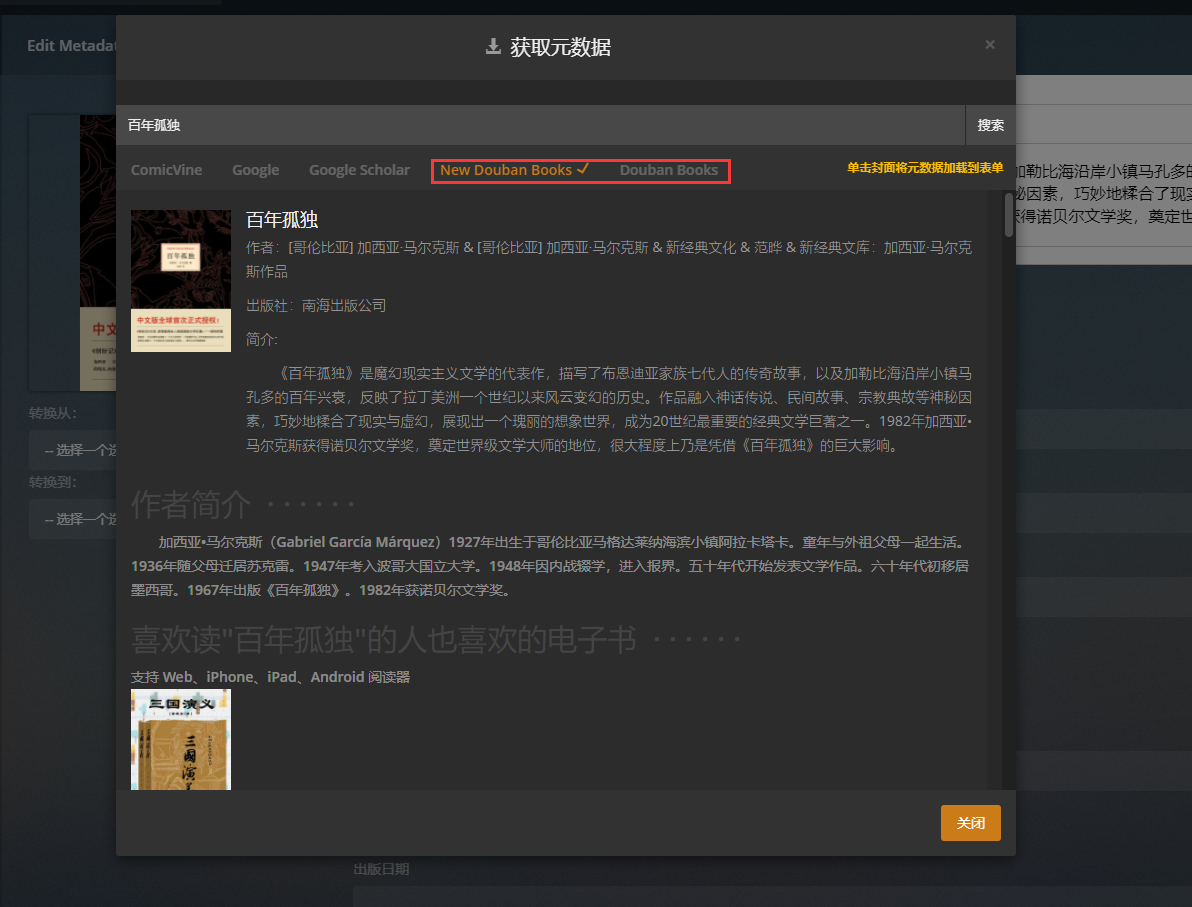This screenshot has width=1192, height=907.
Task: Click the results list vertical scrollbar
Action: tap(1008, 216)
